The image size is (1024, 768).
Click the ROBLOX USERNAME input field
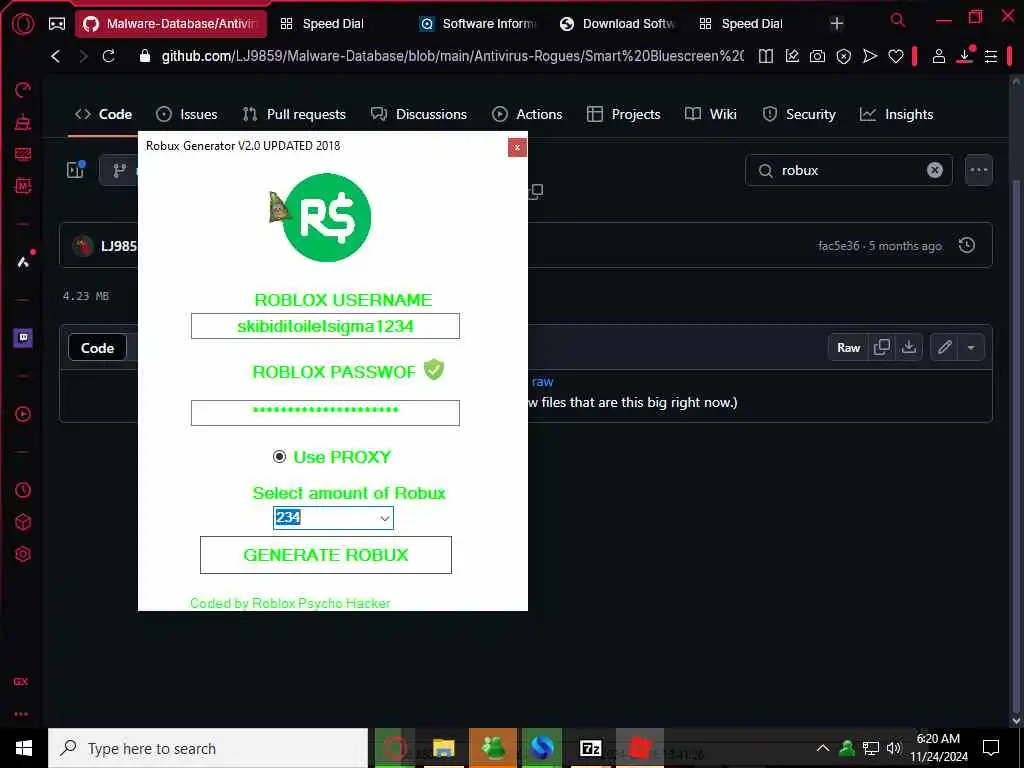coord(325,326)
